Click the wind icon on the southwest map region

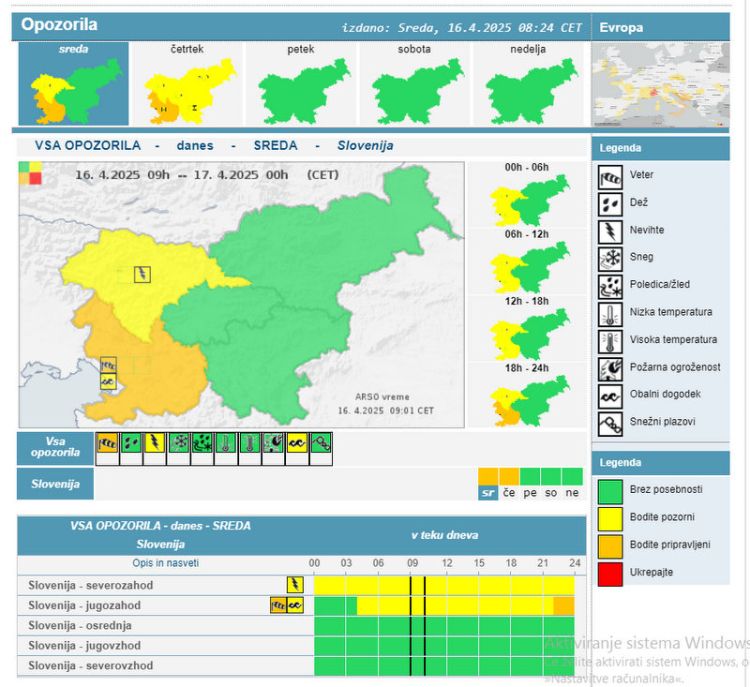pos(109,366)
